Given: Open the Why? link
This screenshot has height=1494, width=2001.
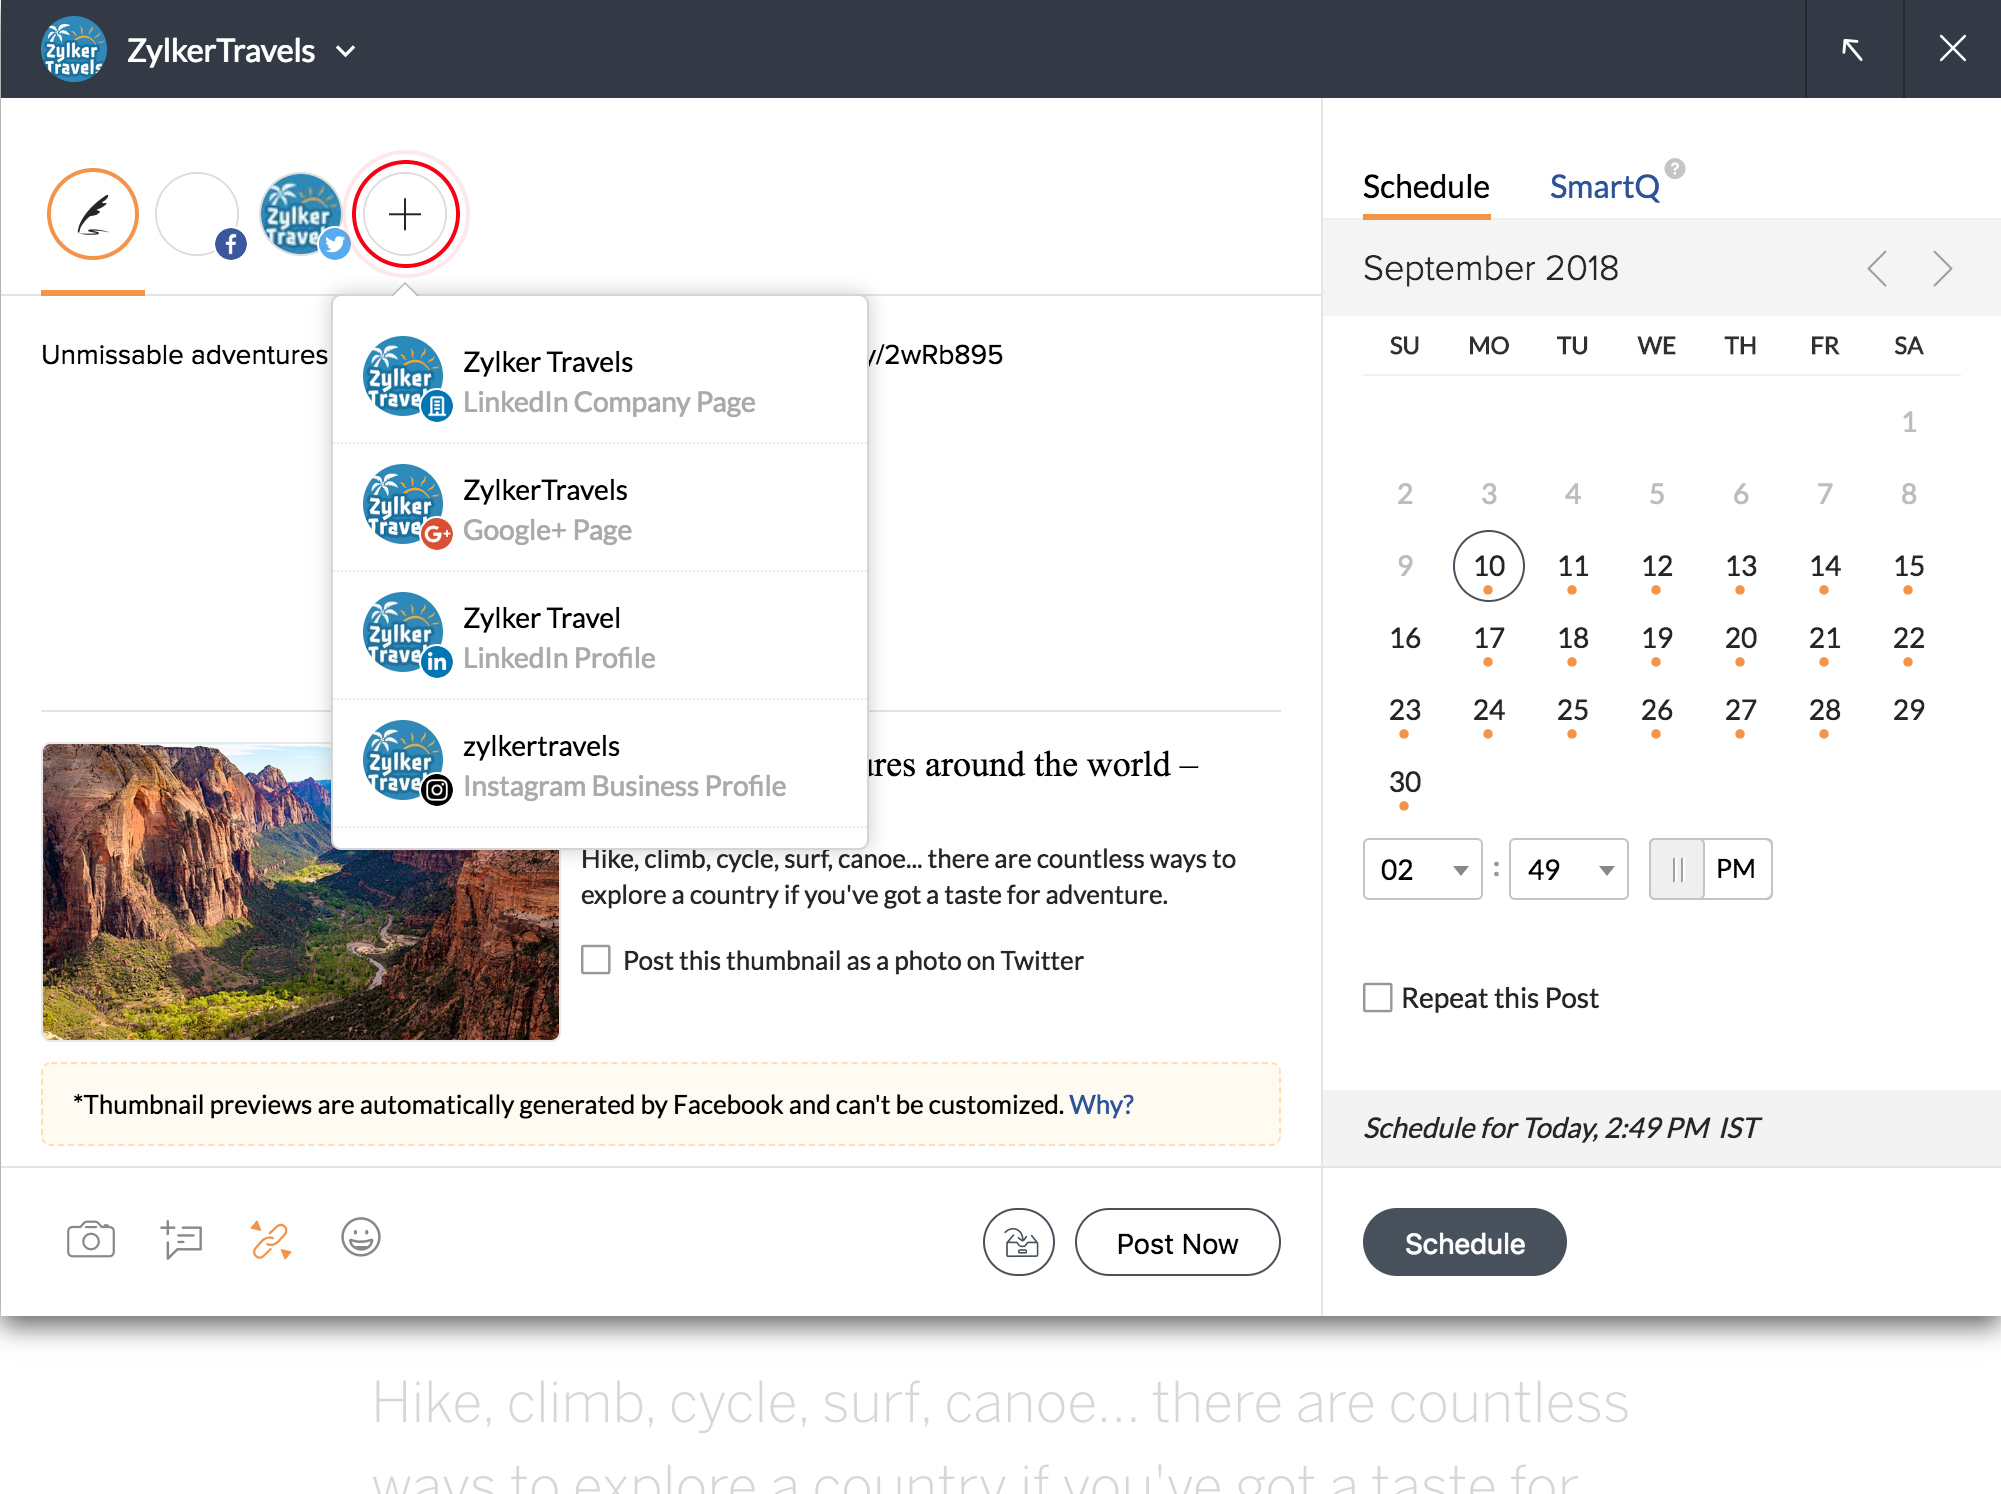Looking at the screenshot, I should point(1101,1104).
